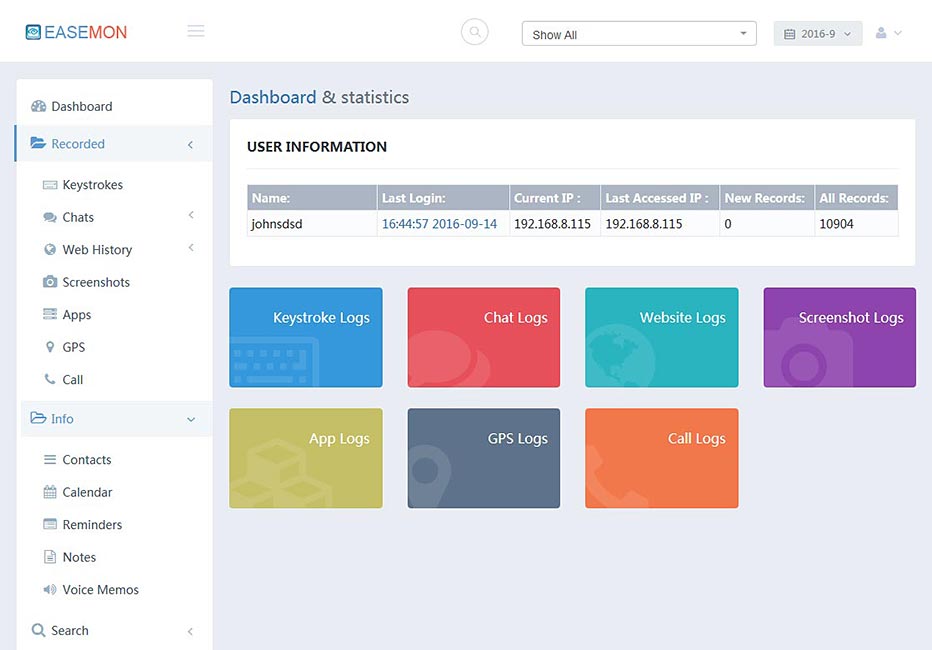
Task: Open the Show All dropdown
Action: pos(640,34)
